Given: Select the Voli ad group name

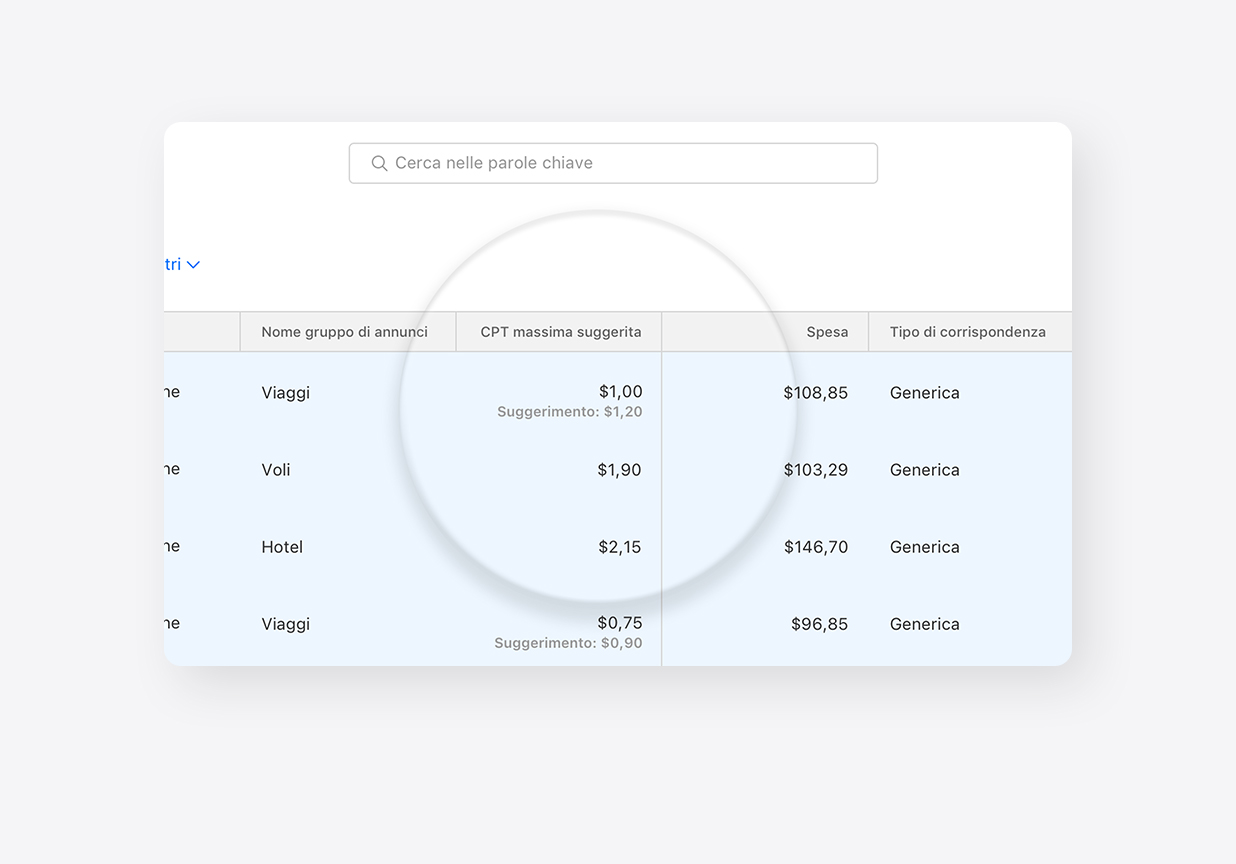Looking at the screenshot, I should (x=276, y=469).
